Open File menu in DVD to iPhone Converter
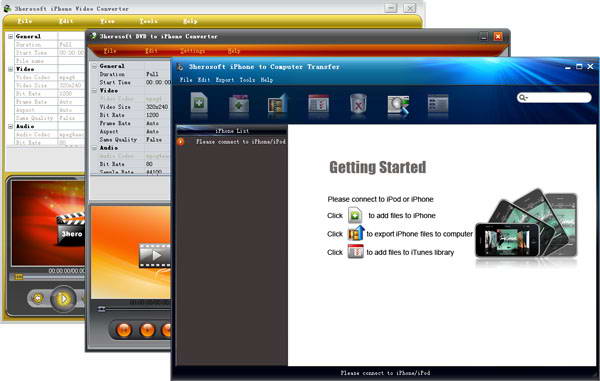This screenshot has width=600, height=381. pos(110,50)
